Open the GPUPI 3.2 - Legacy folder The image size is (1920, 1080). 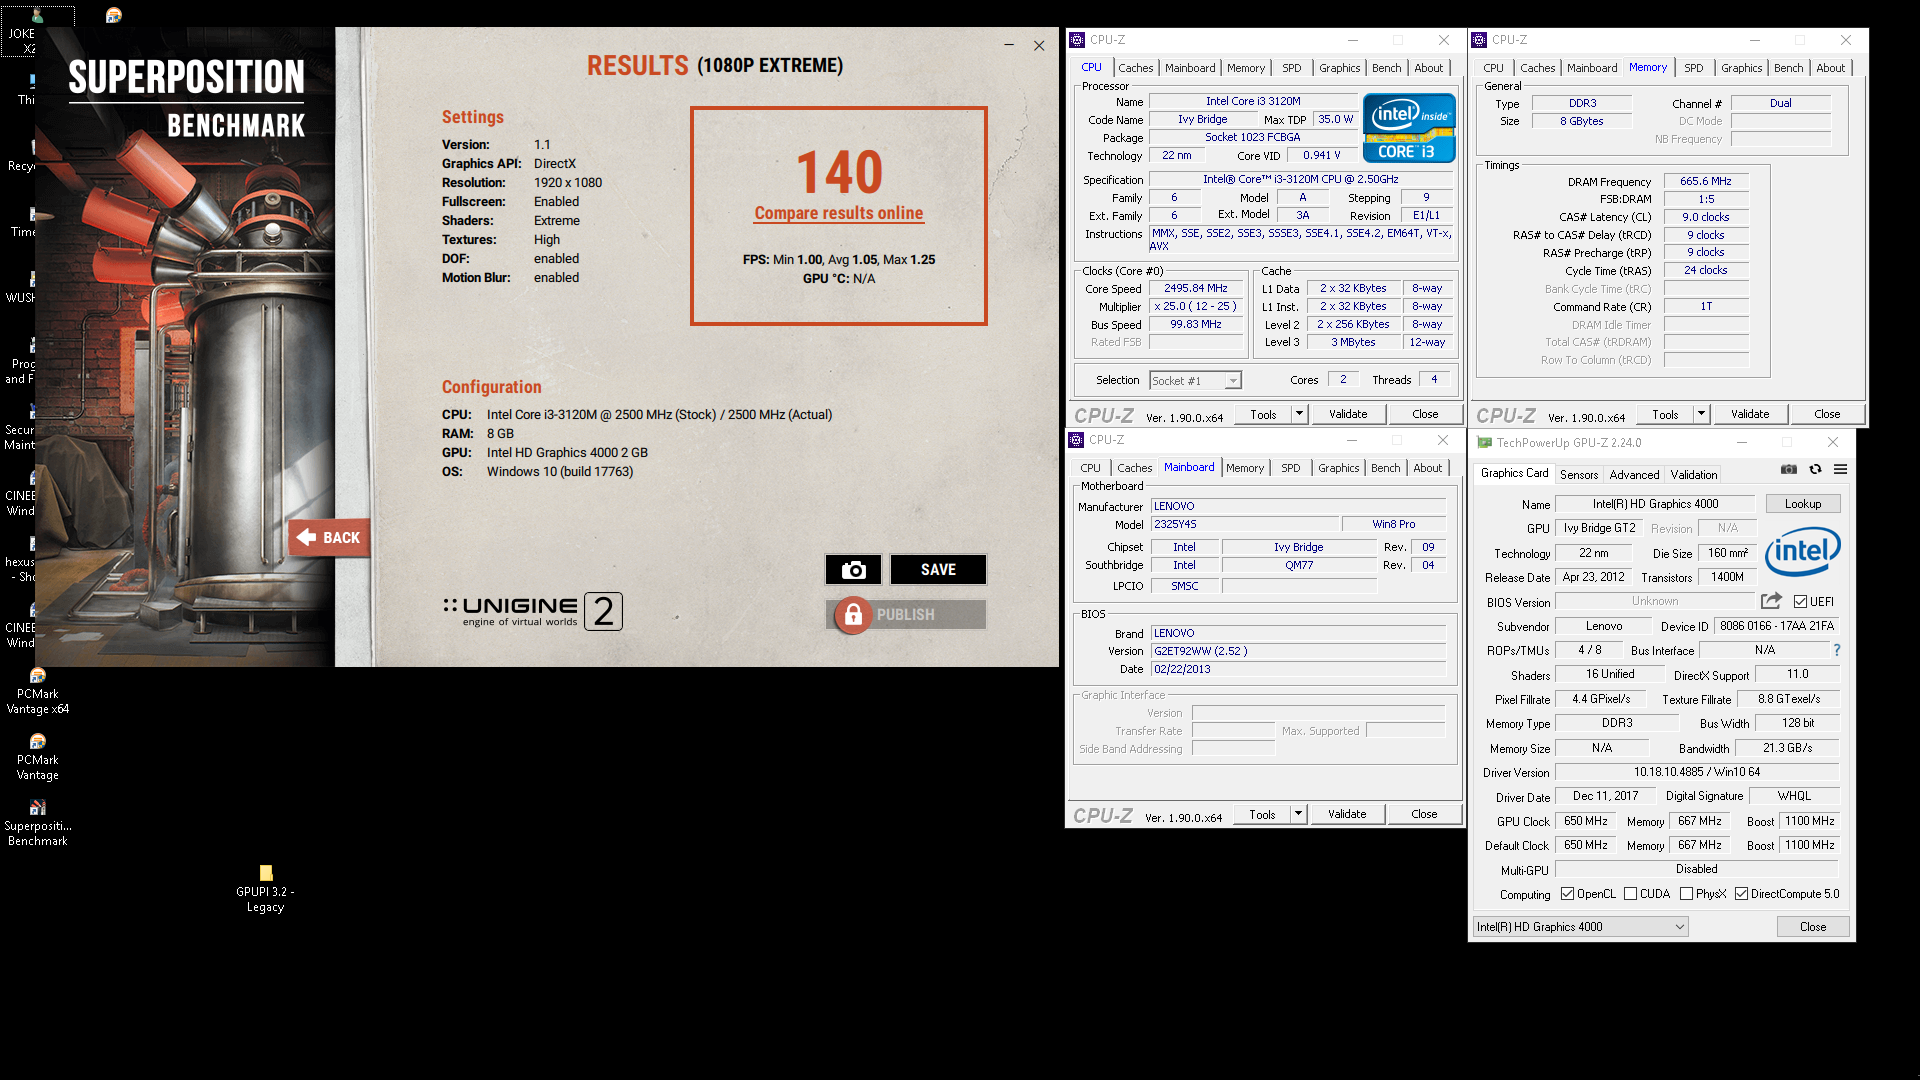point(266,888)
